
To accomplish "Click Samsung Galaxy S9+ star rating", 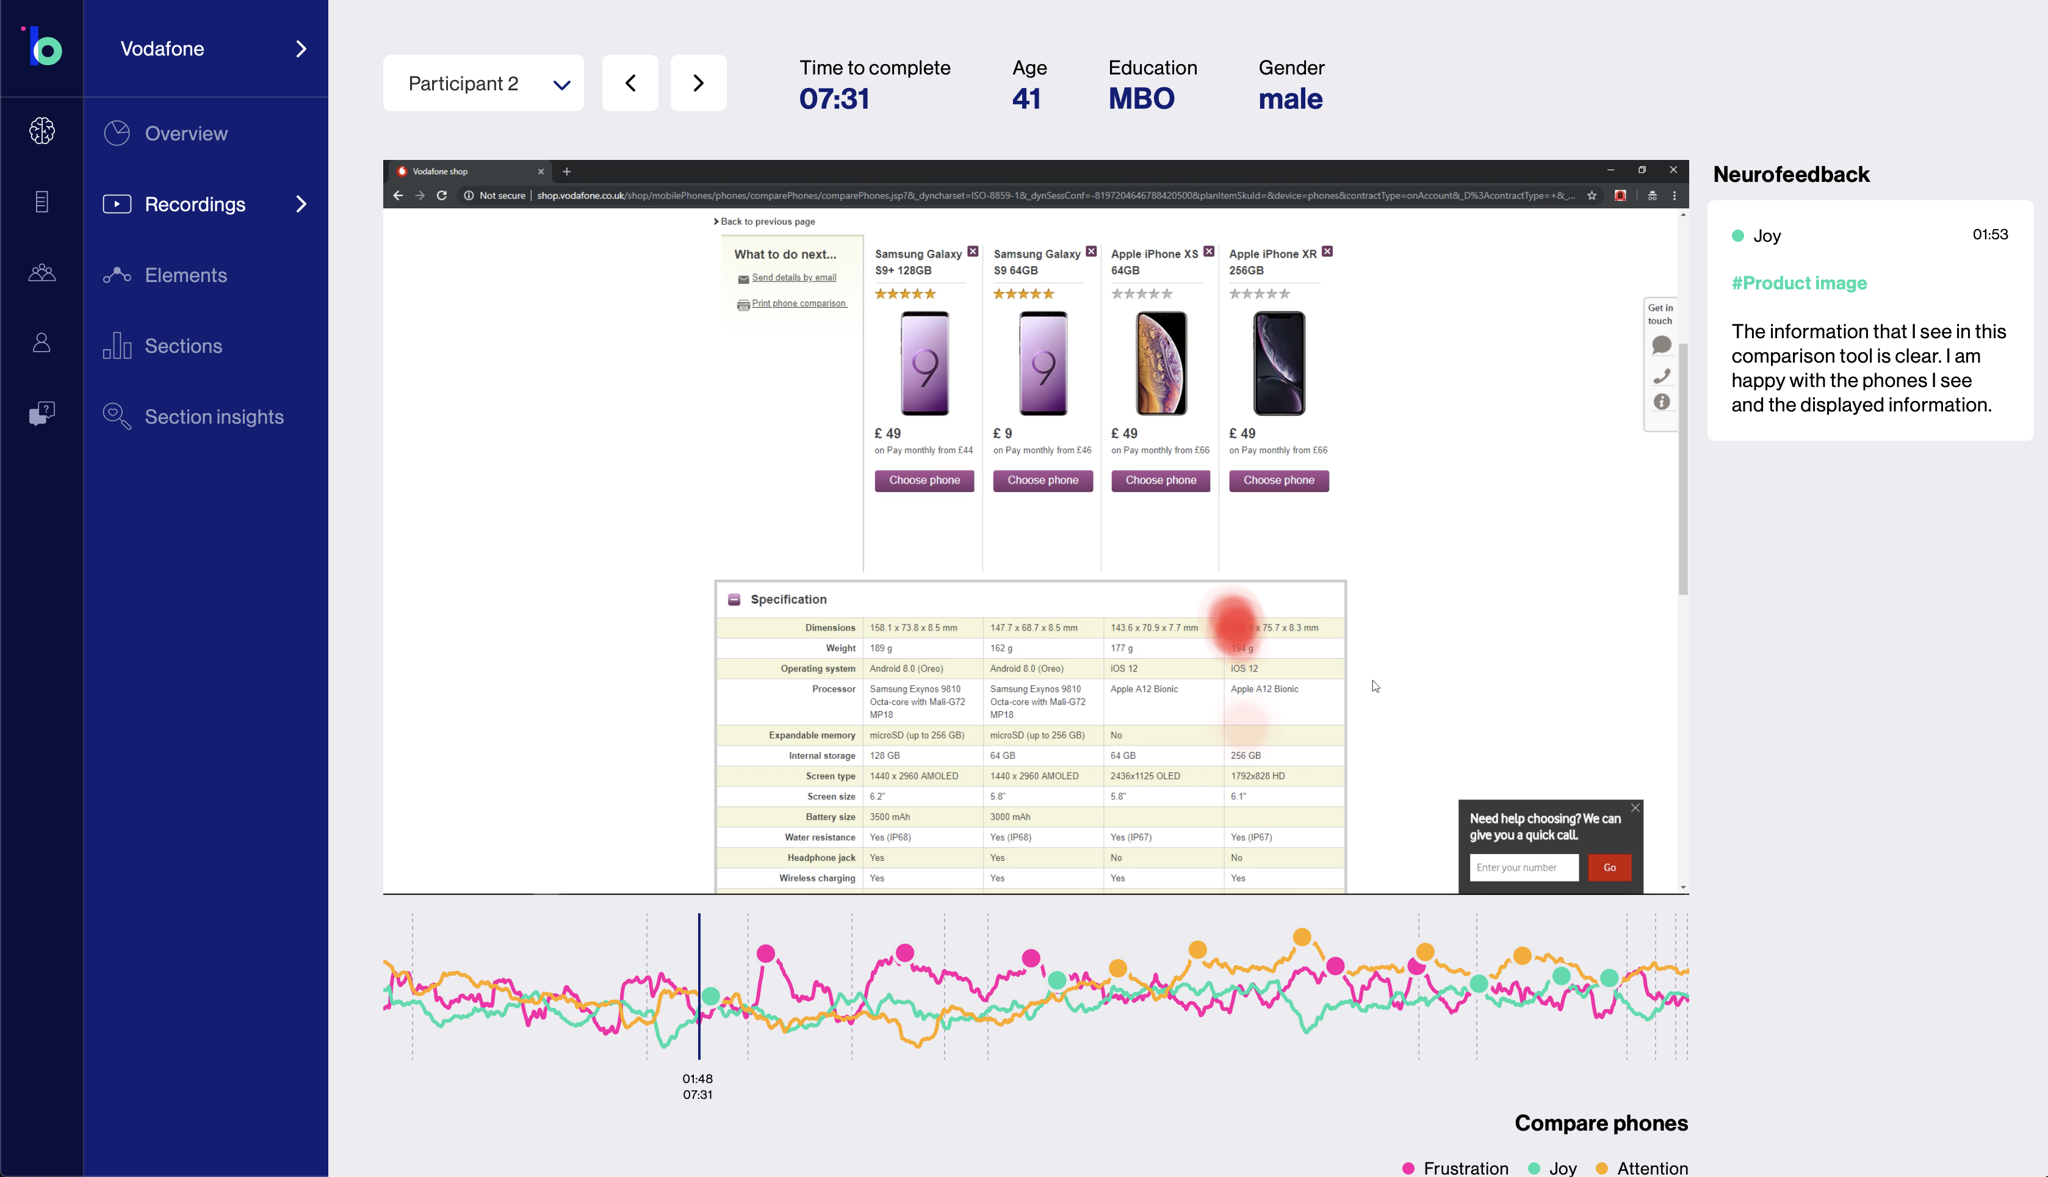I will (905, 294).
